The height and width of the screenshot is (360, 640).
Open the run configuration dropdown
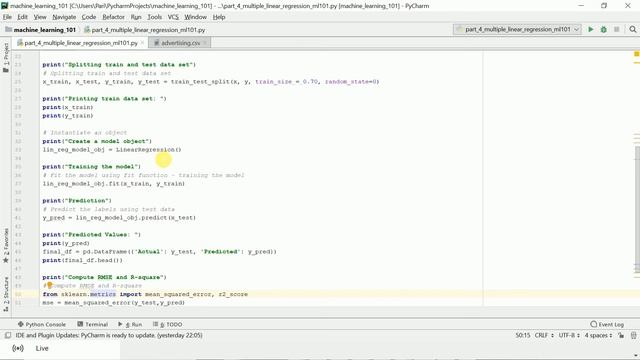517,29
